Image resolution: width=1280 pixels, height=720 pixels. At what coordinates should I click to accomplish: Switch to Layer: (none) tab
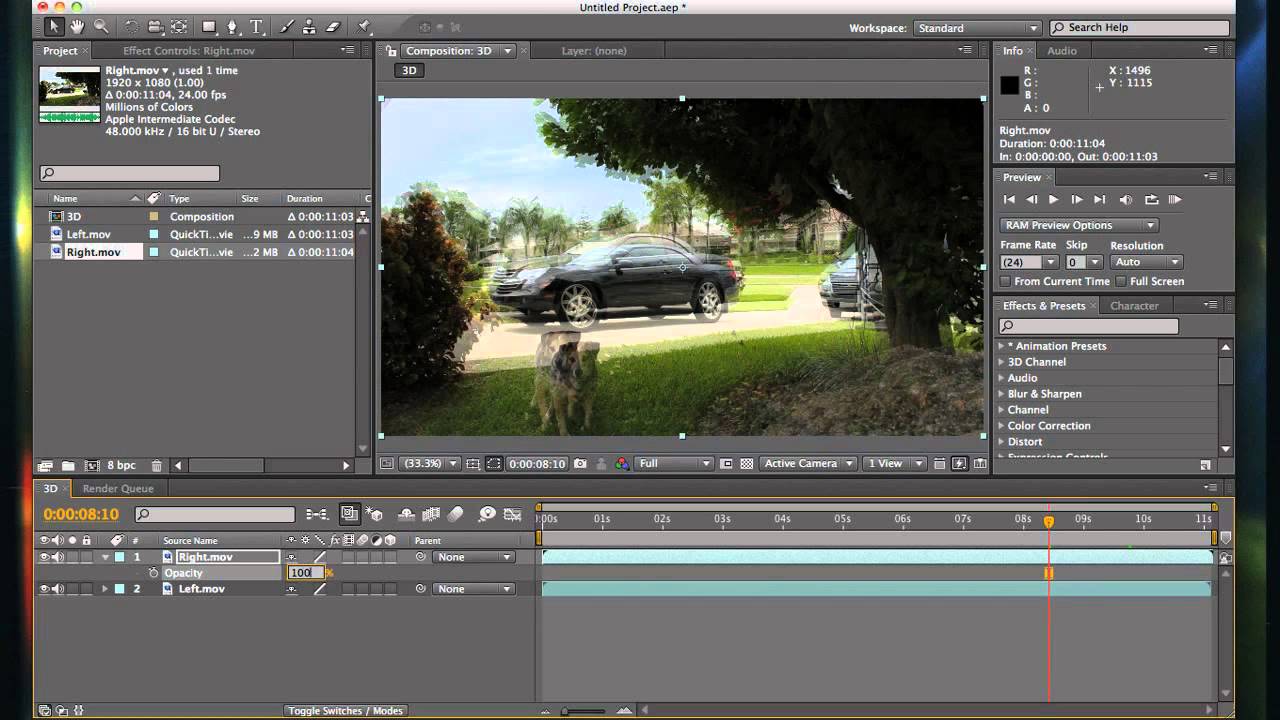[594, 51]
